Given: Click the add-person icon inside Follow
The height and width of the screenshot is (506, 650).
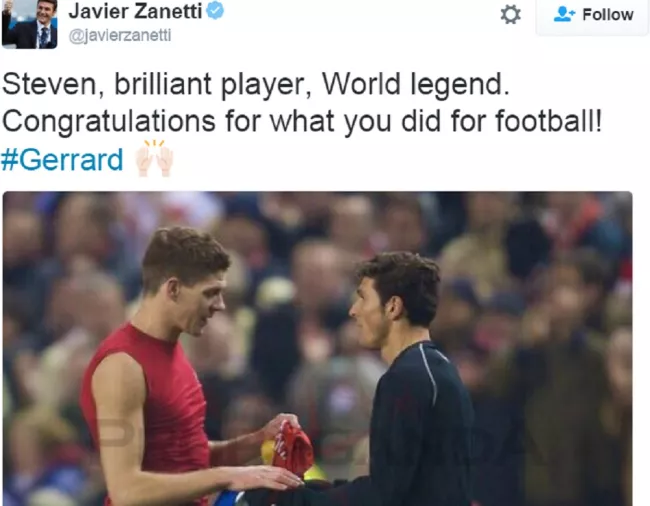Looking at the screenshot, I should 564,15.
